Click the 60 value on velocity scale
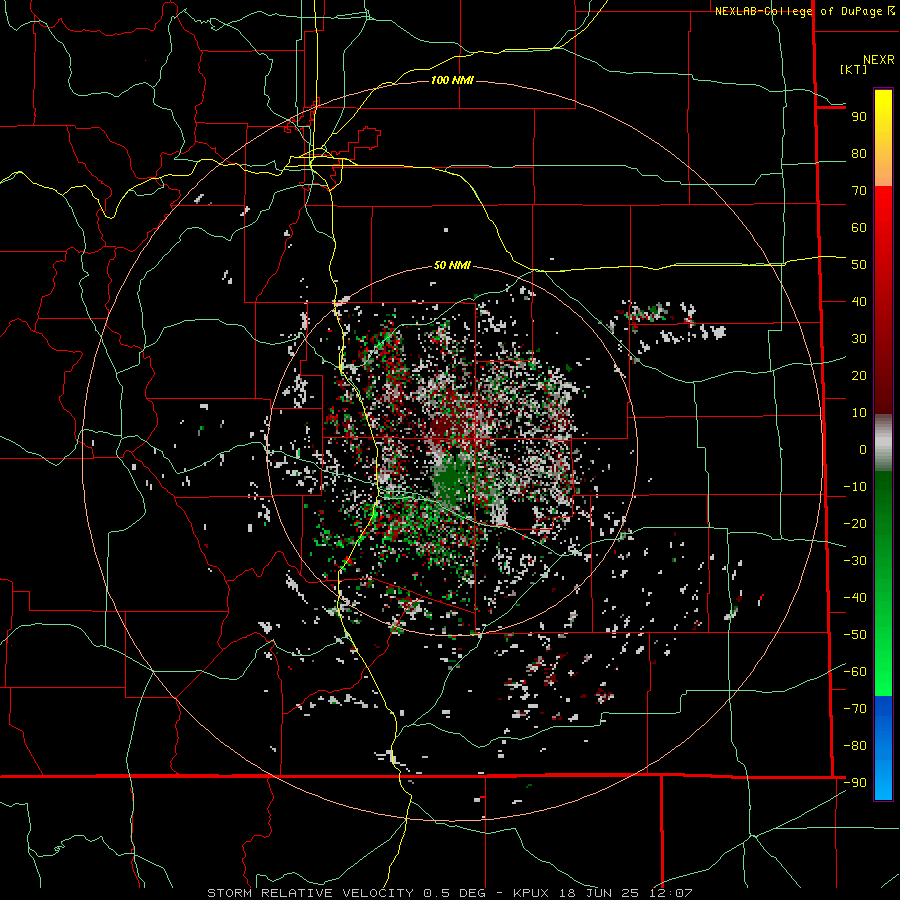This screenshot has height=900, width=900. click(859, 228)
